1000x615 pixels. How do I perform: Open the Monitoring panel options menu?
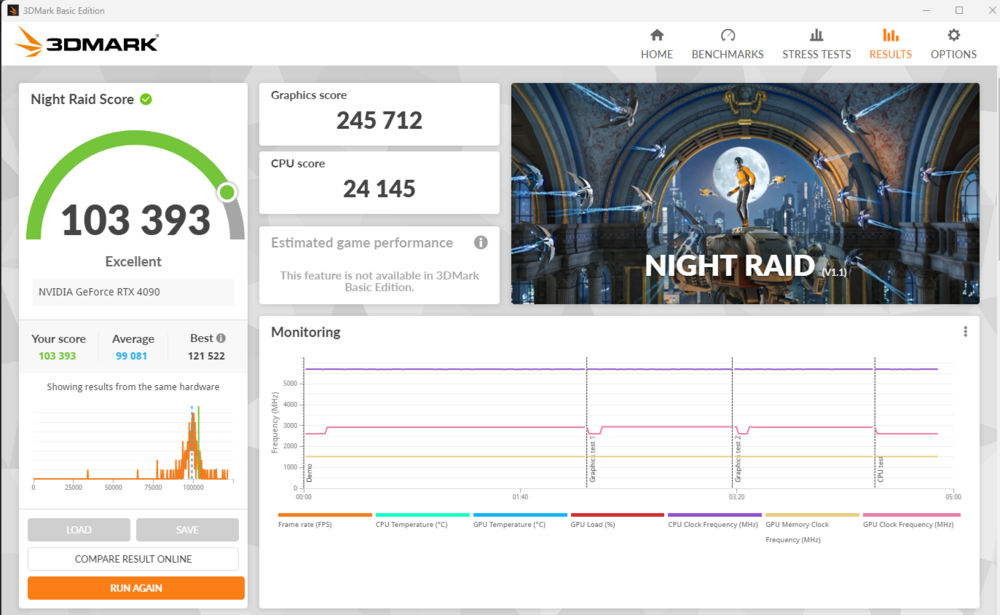[x=965, y=331]
